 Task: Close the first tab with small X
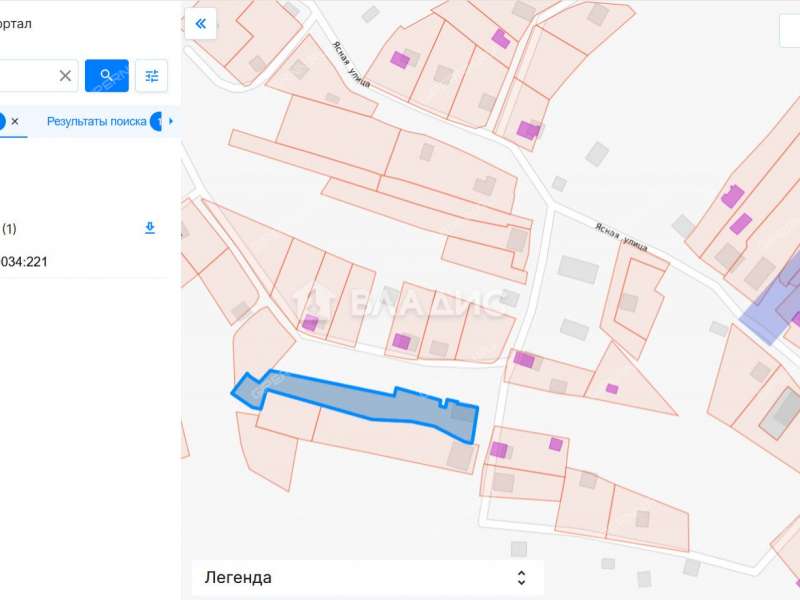pyautogui.click(x=15, y=121)
